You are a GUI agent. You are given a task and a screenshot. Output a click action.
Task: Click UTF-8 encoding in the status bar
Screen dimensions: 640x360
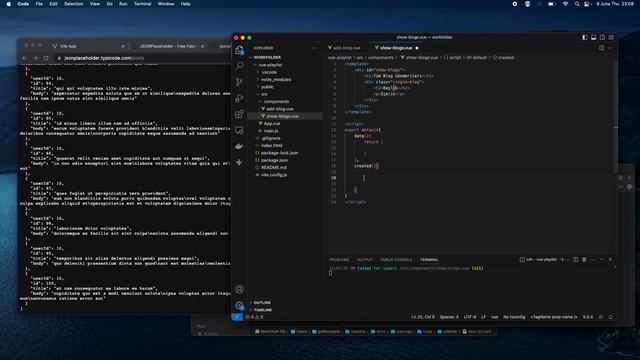(470, 317)
